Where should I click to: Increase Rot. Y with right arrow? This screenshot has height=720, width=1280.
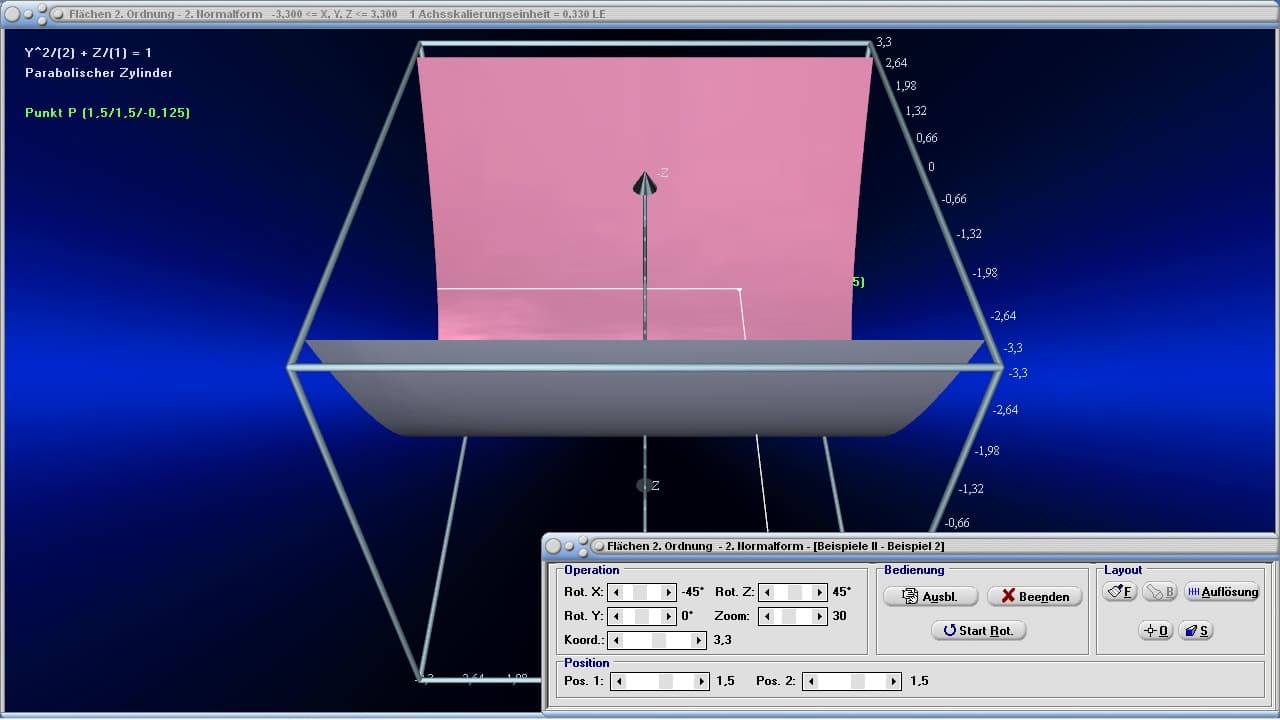click(670, 616)
